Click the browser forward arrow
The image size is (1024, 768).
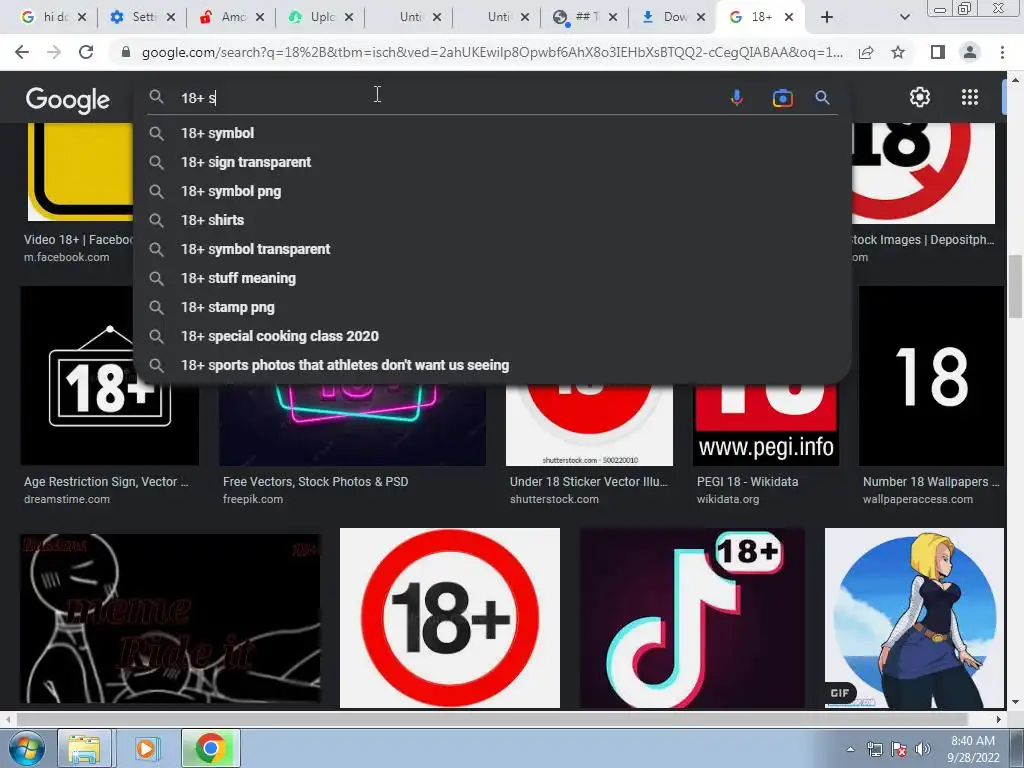tap(54, 52)
